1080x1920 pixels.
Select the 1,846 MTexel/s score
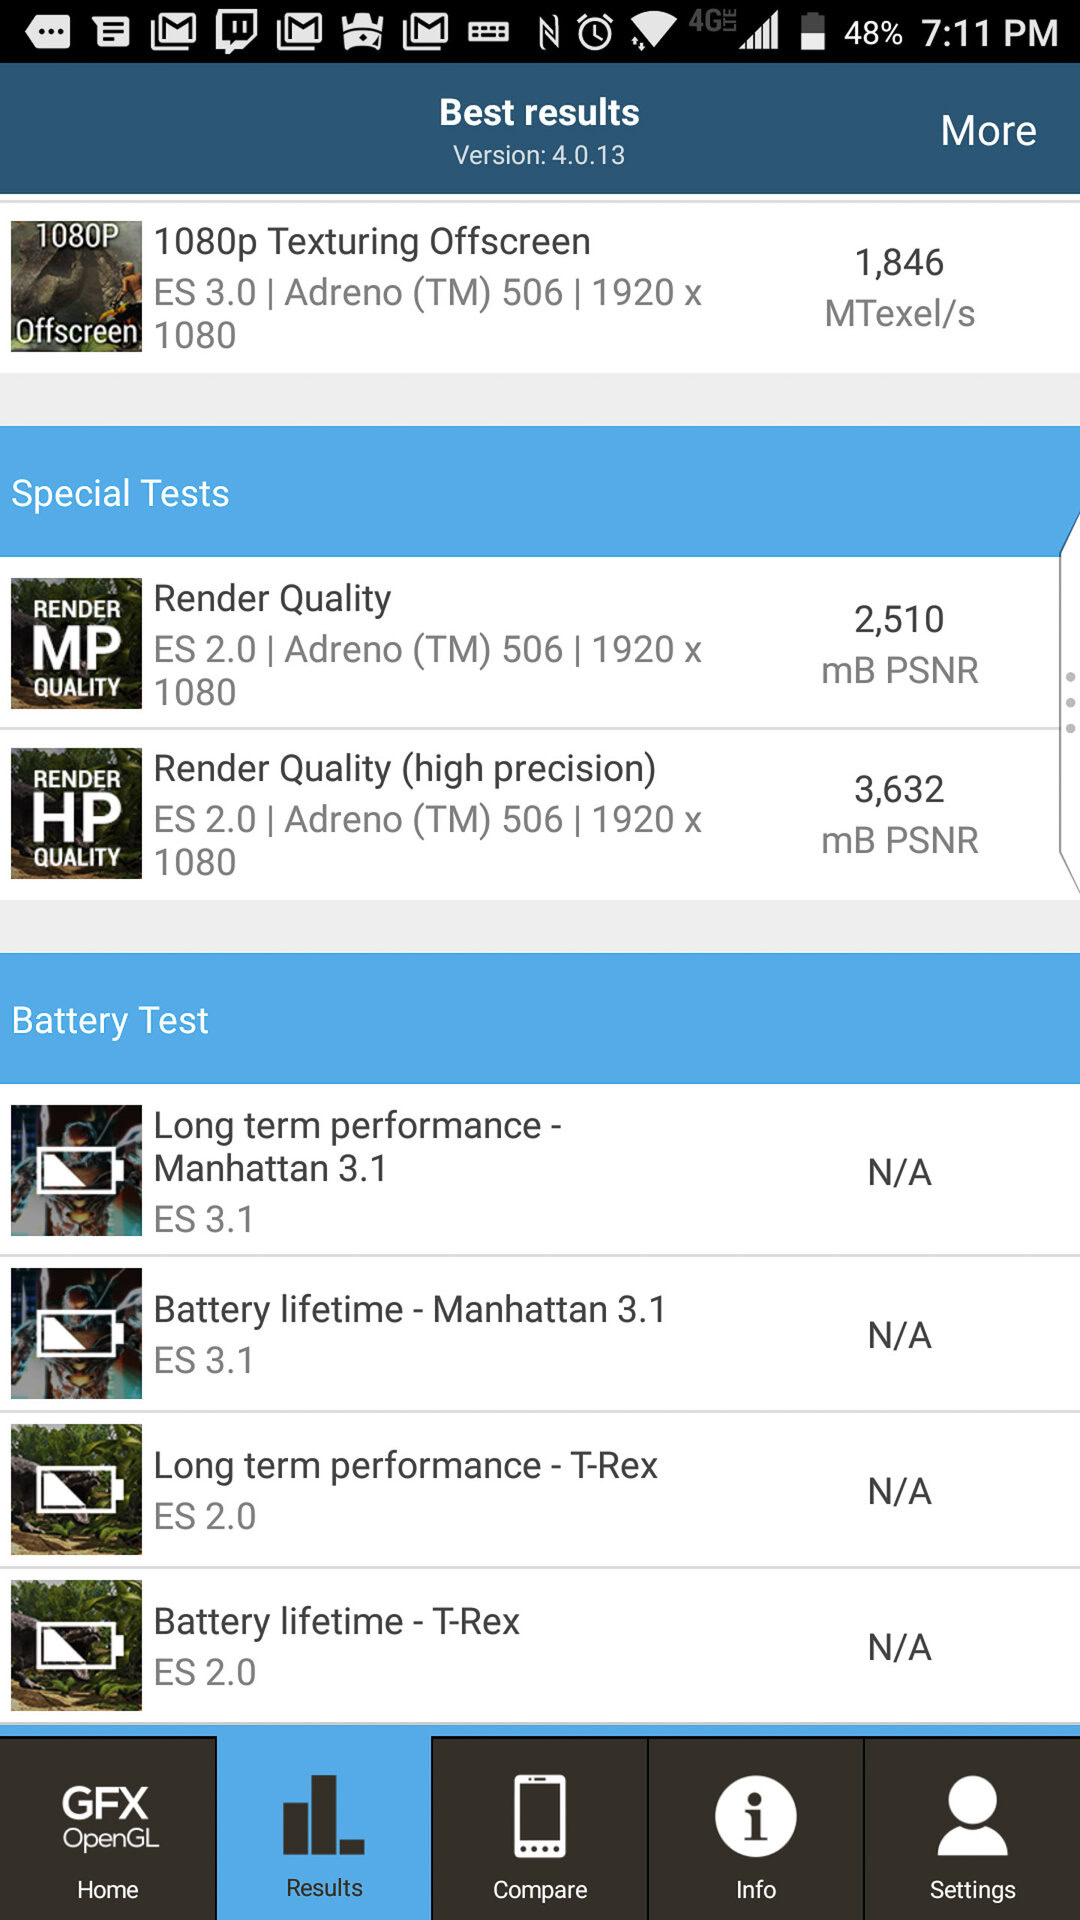(899, 287)
